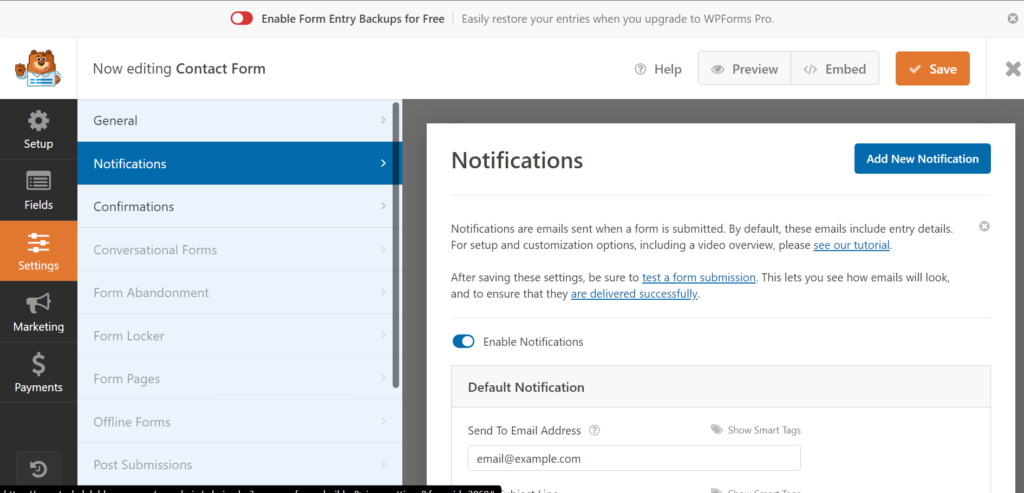Screen dimensions: 1024x493
Task: Click chevron on Form Locker row
Action: (x=383, y=336)
